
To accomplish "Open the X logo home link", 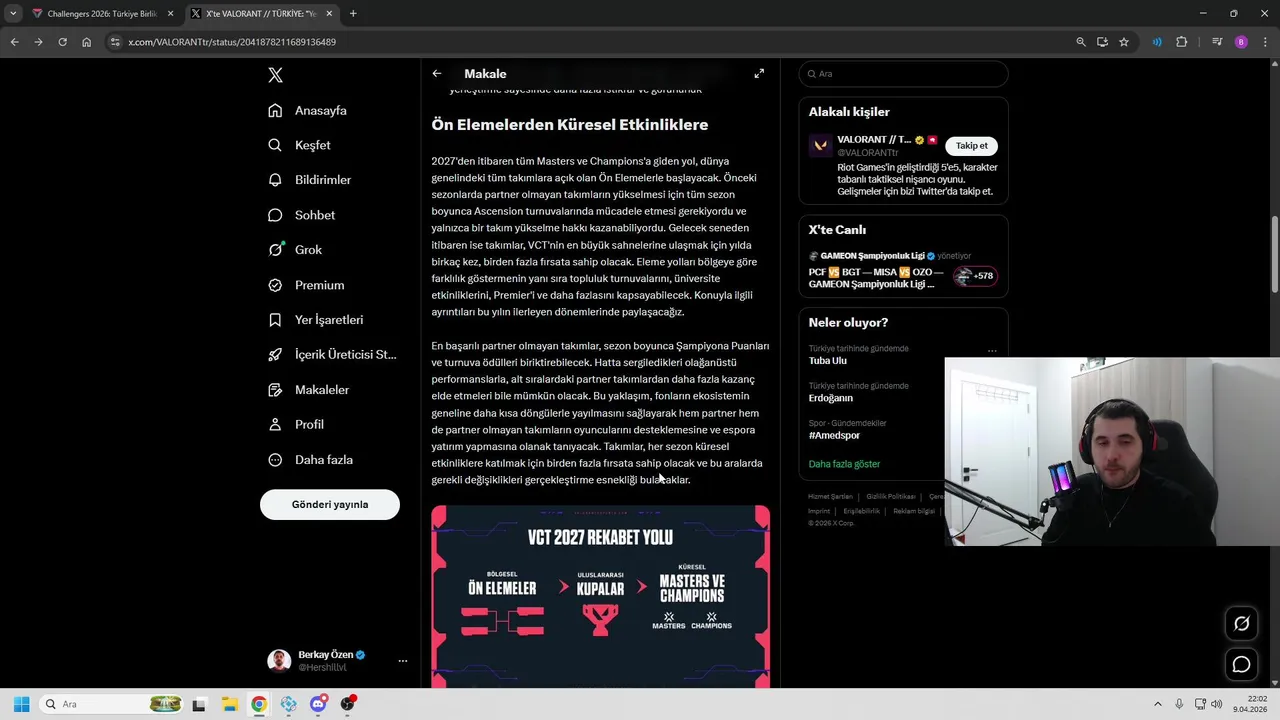I will pos(276,75).
